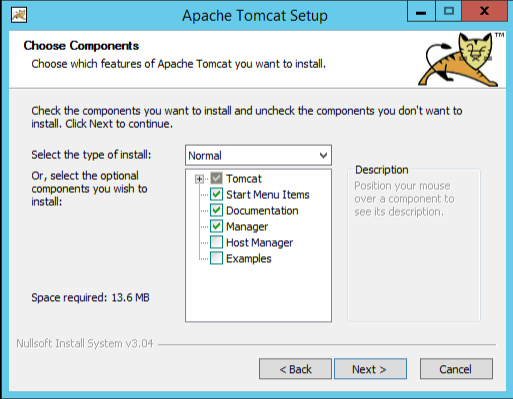This screenshot has height=399, width=513.
Task: Click the install type dropdown arrow
Action: coord(323,155)
